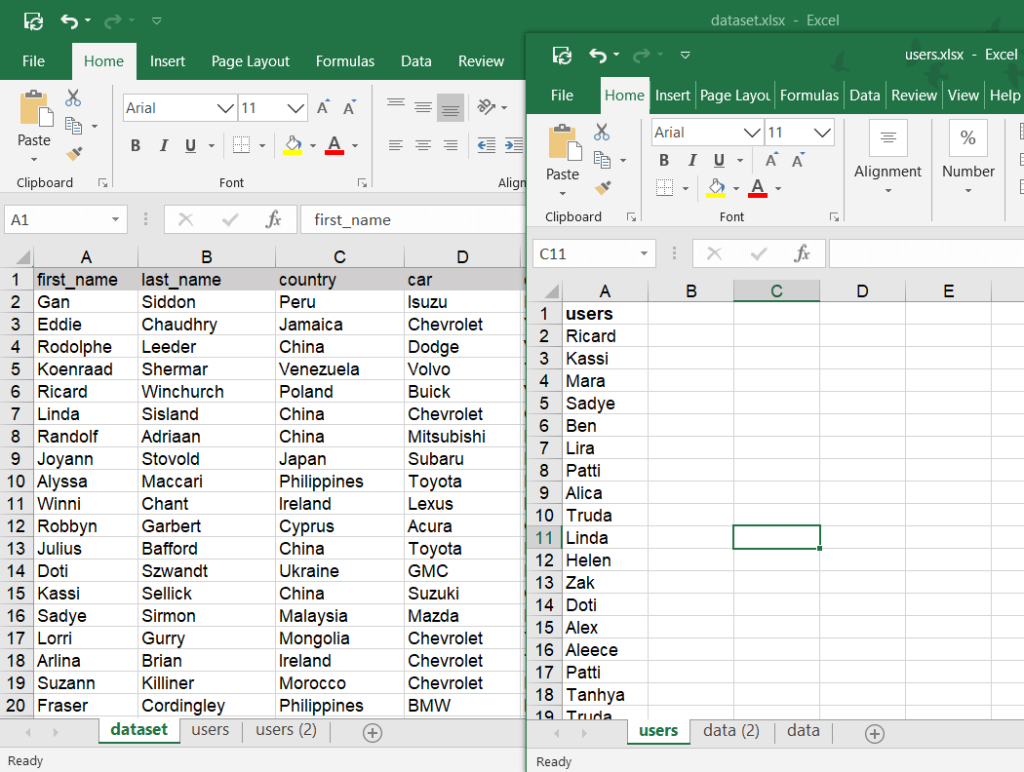Open font name dropdown showing Arial in dataset

click(x=226, y=108)
